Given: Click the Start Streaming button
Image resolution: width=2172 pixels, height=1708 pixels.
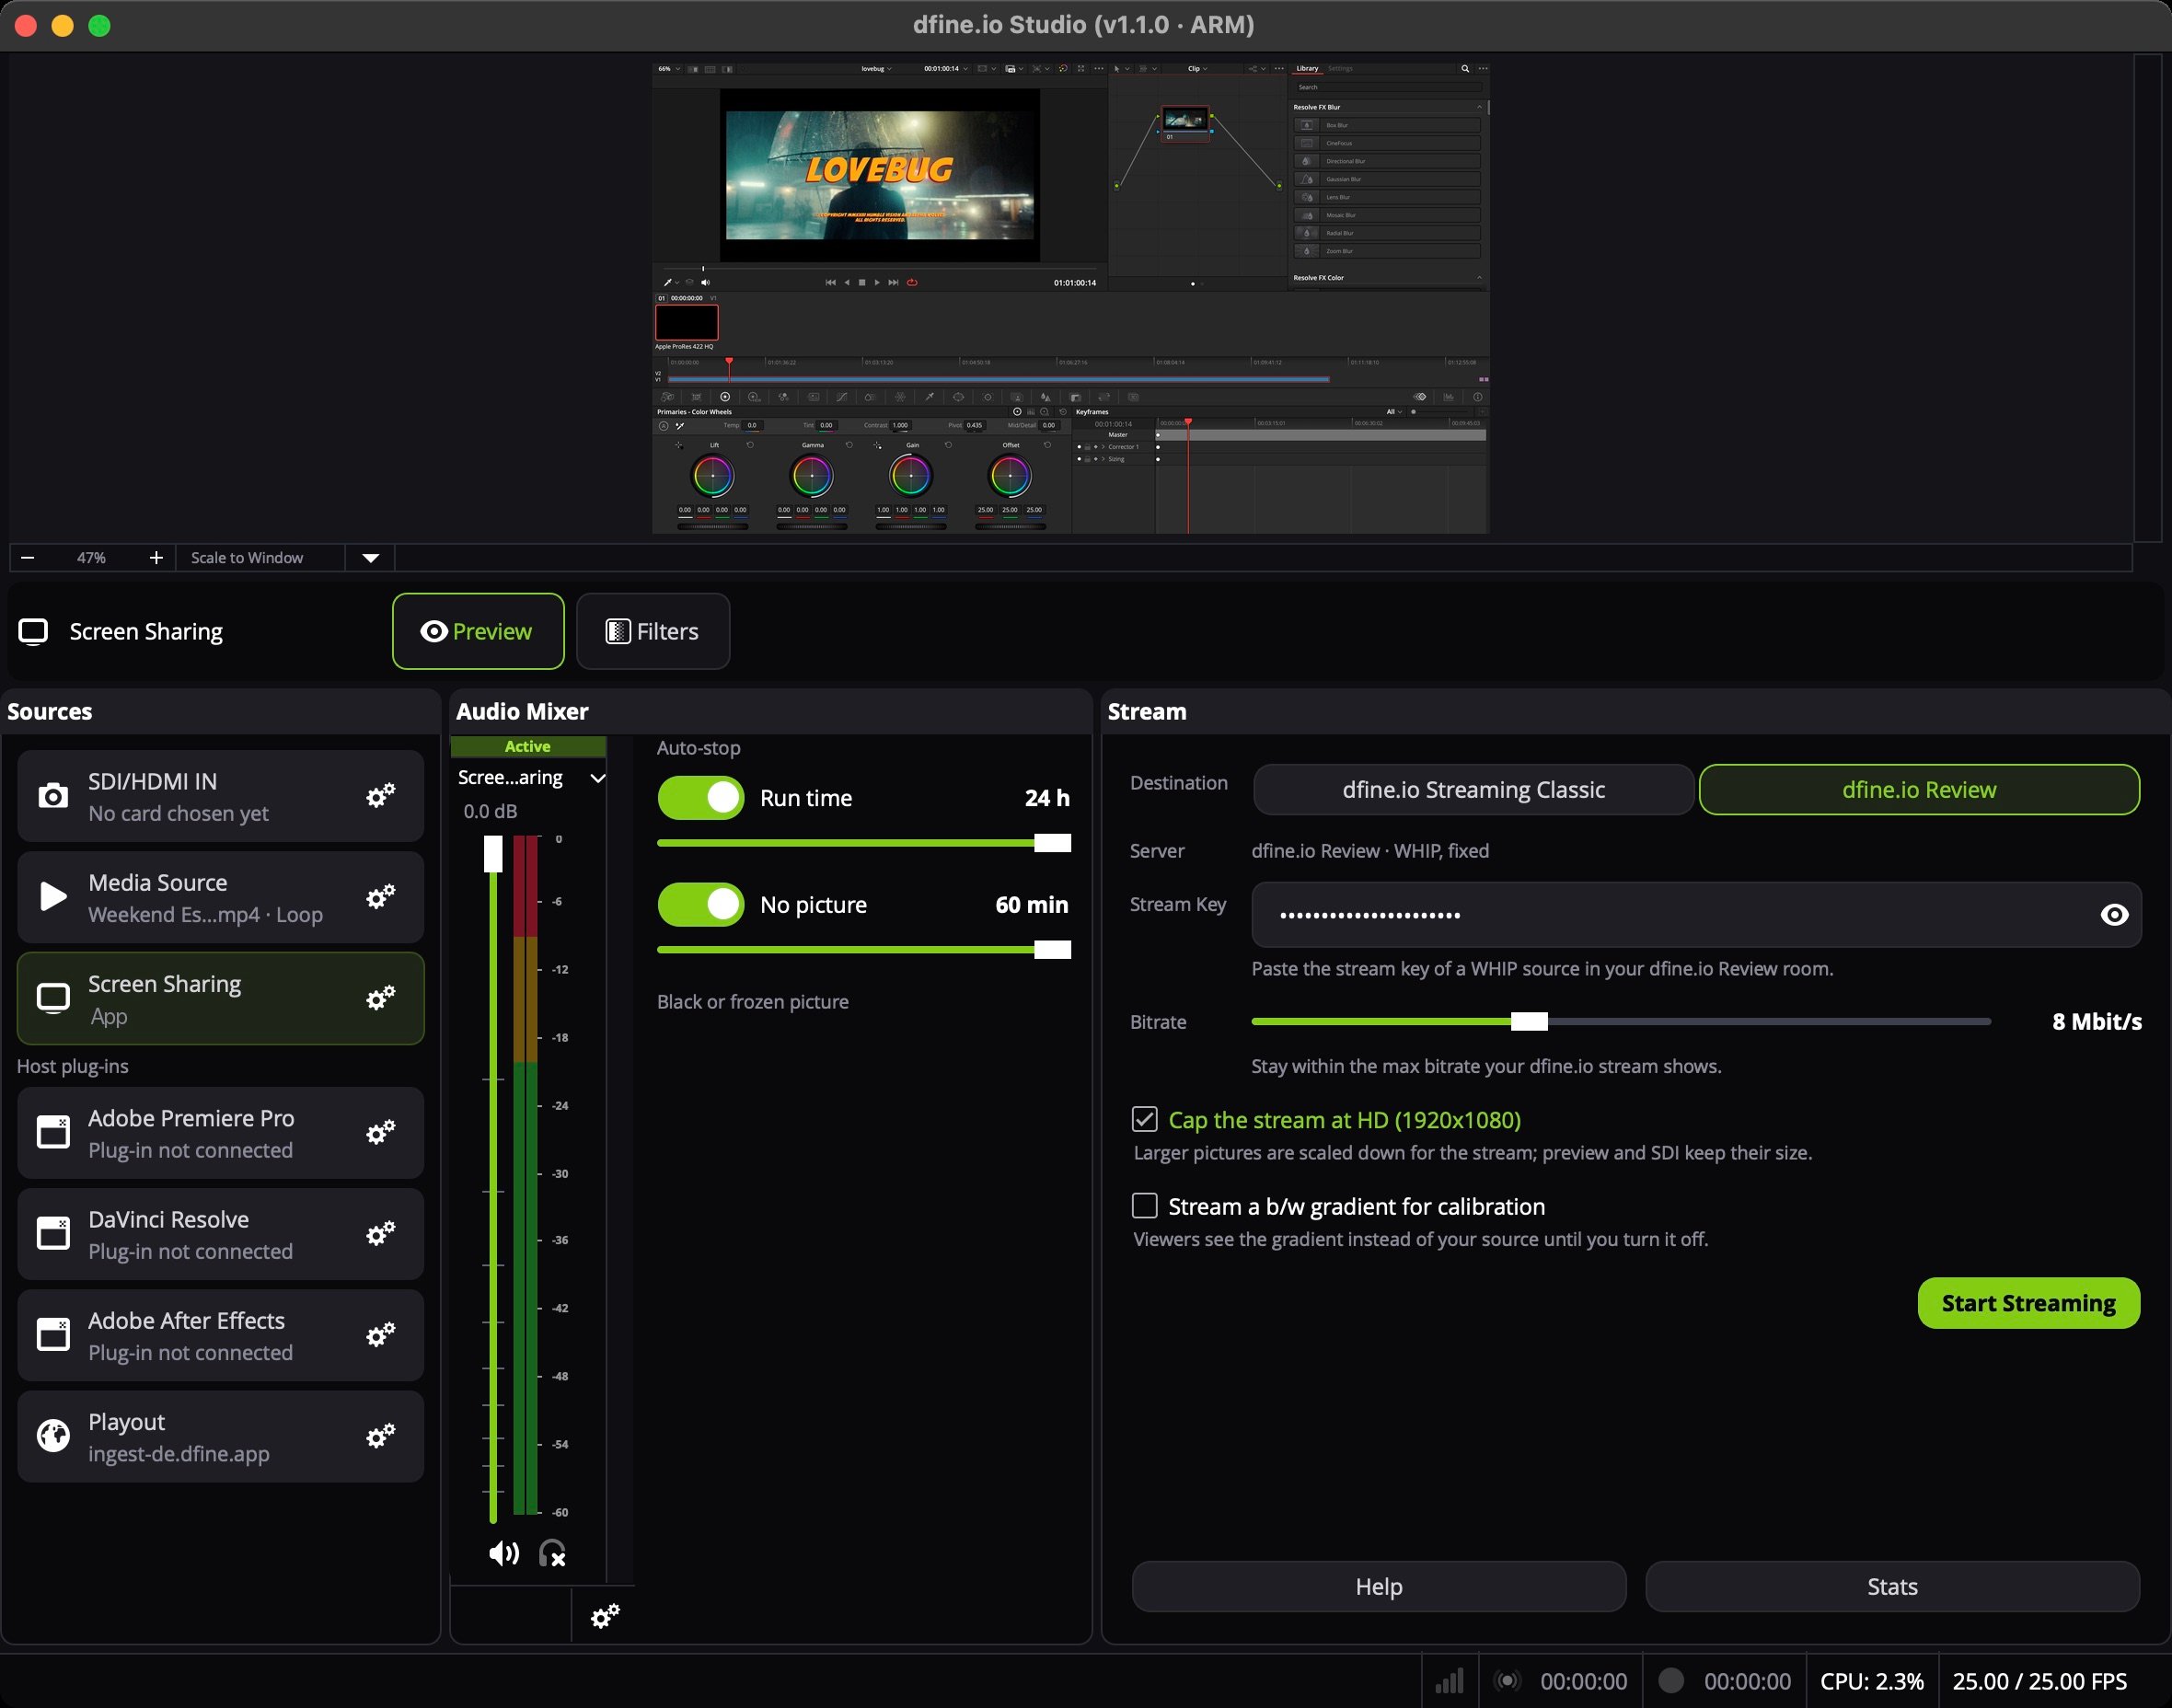Looking at the screenshot, I should click(x=2028, y=1303).
